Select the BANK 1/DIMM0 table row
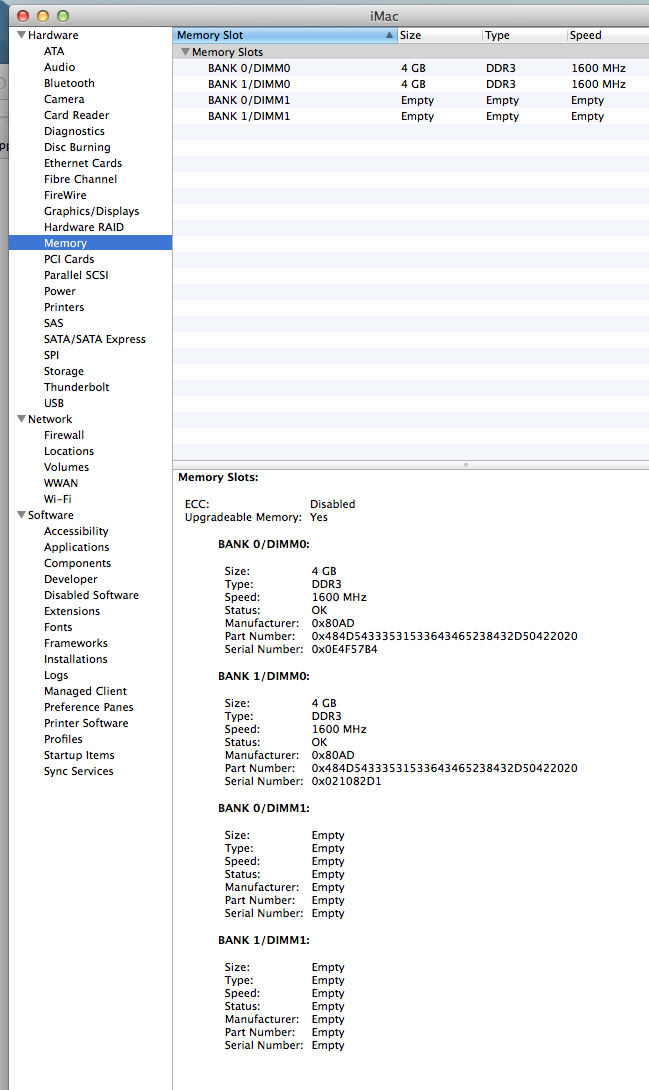Screen dimensions: 649x1090 pos(411,83)
